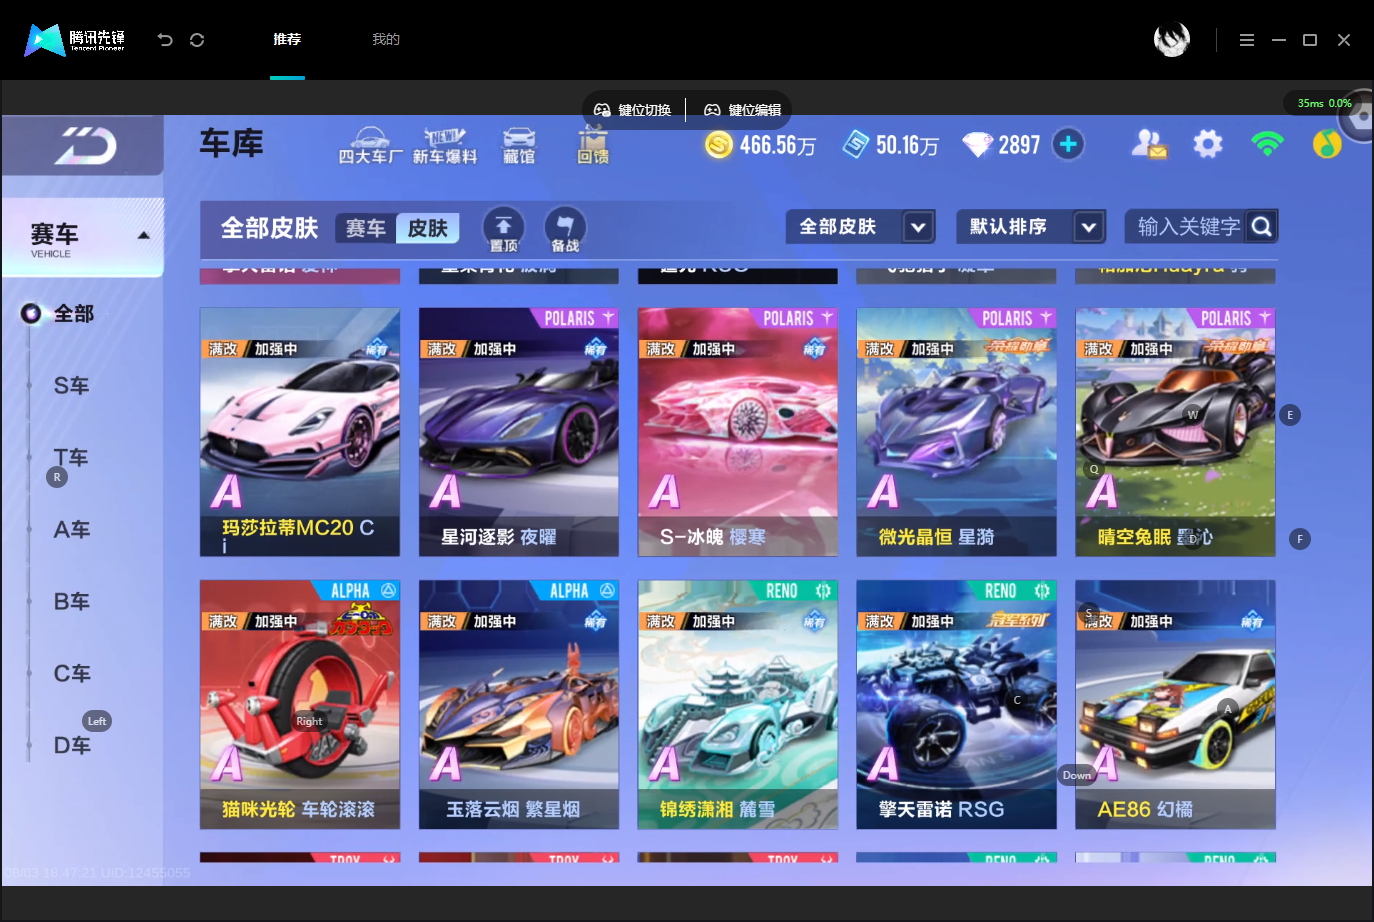
Task: Open the friends mail icon
Action: (x=1149, y=145)
